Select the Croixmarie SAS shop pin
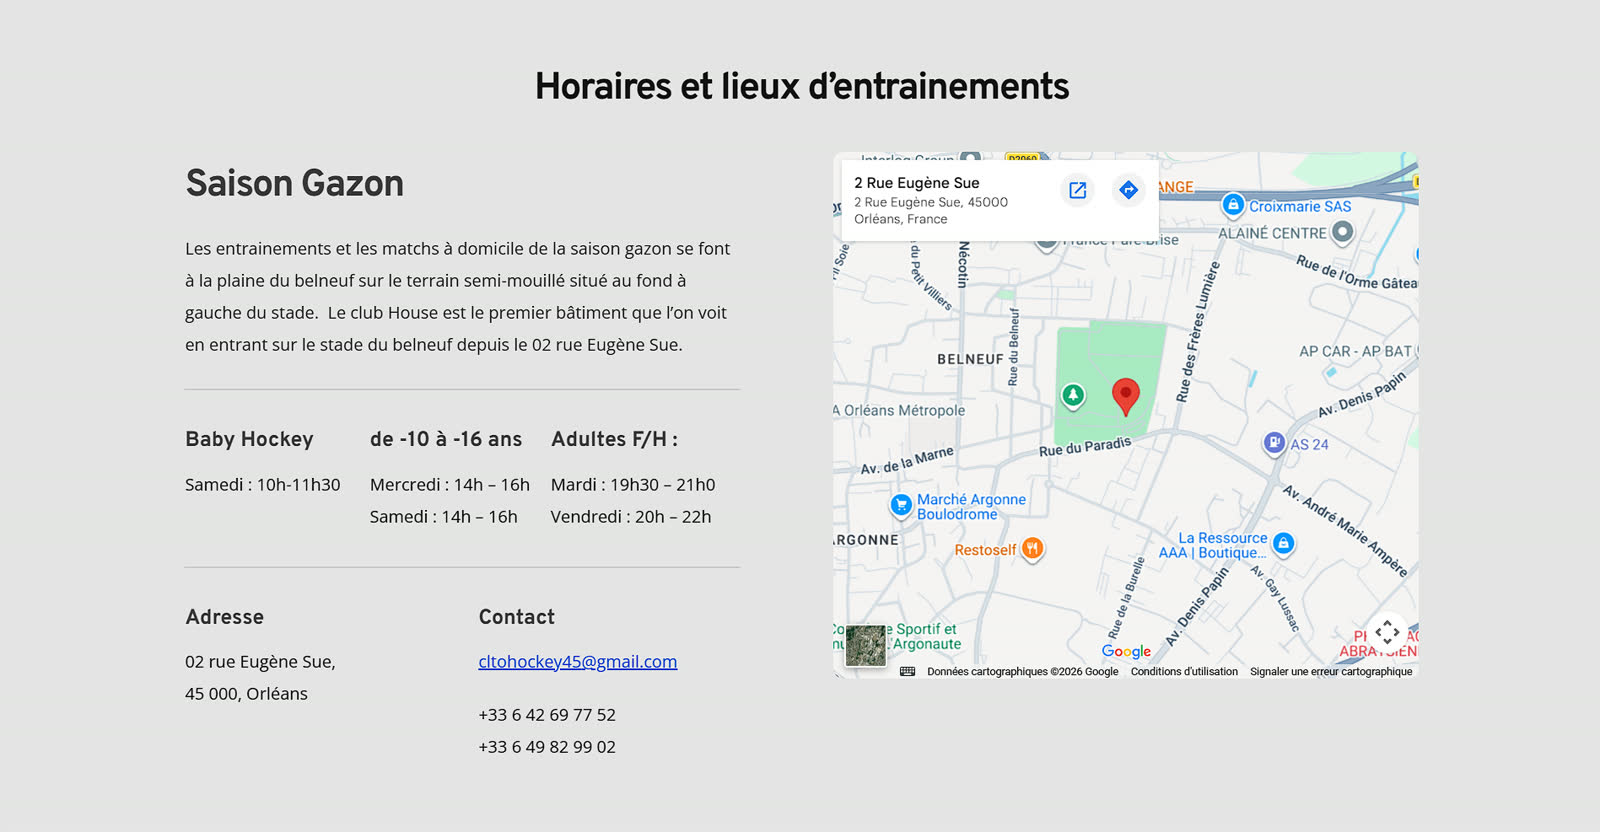The width and height of the screenshot is (1600, 832). click(x=1233, y=206)
